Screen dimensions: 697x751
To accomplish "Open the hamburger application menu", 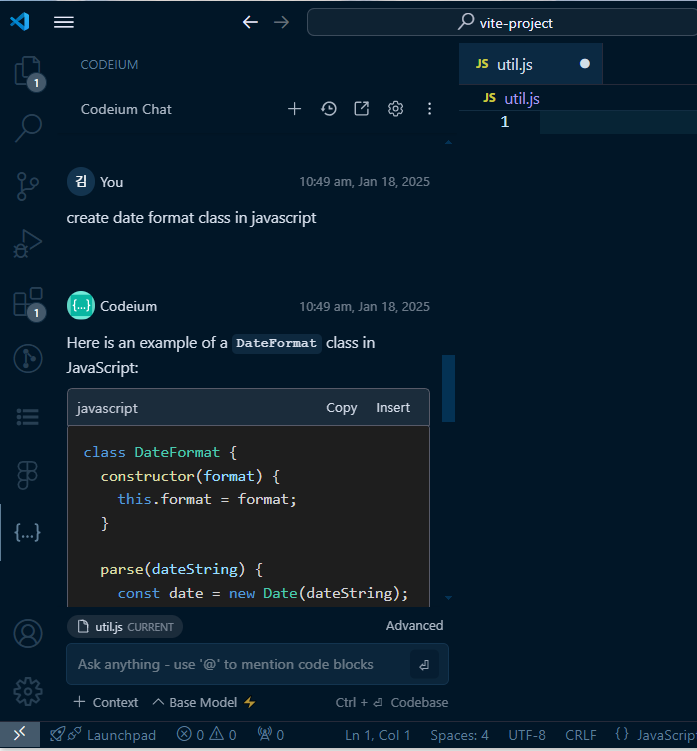I will click(x=64, y=22).
